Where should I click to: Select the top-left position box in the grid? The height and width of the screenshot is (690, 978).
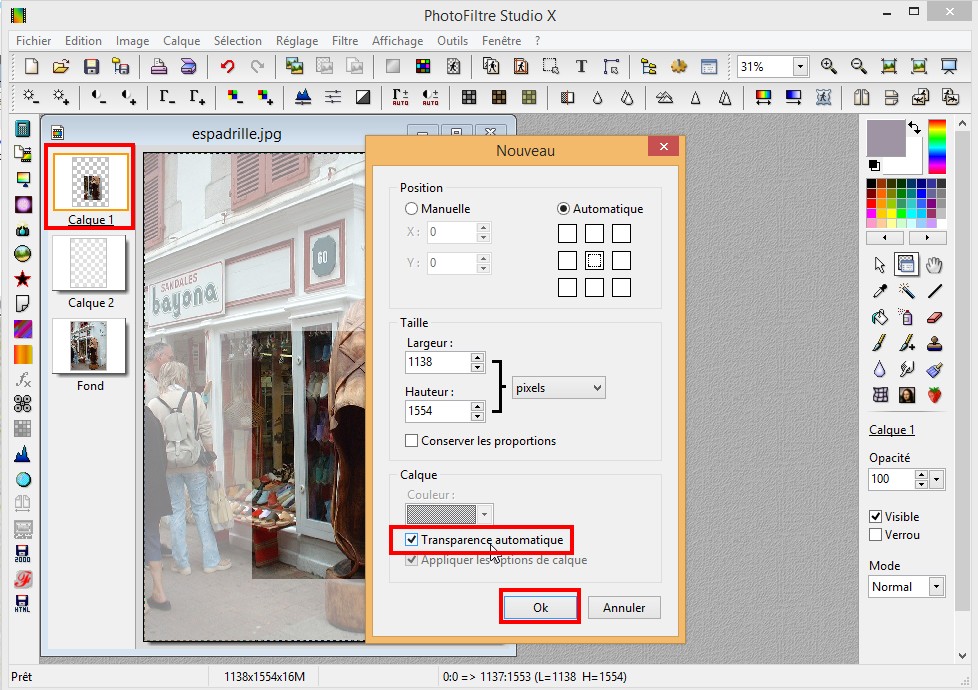click(x=567, y=233)
